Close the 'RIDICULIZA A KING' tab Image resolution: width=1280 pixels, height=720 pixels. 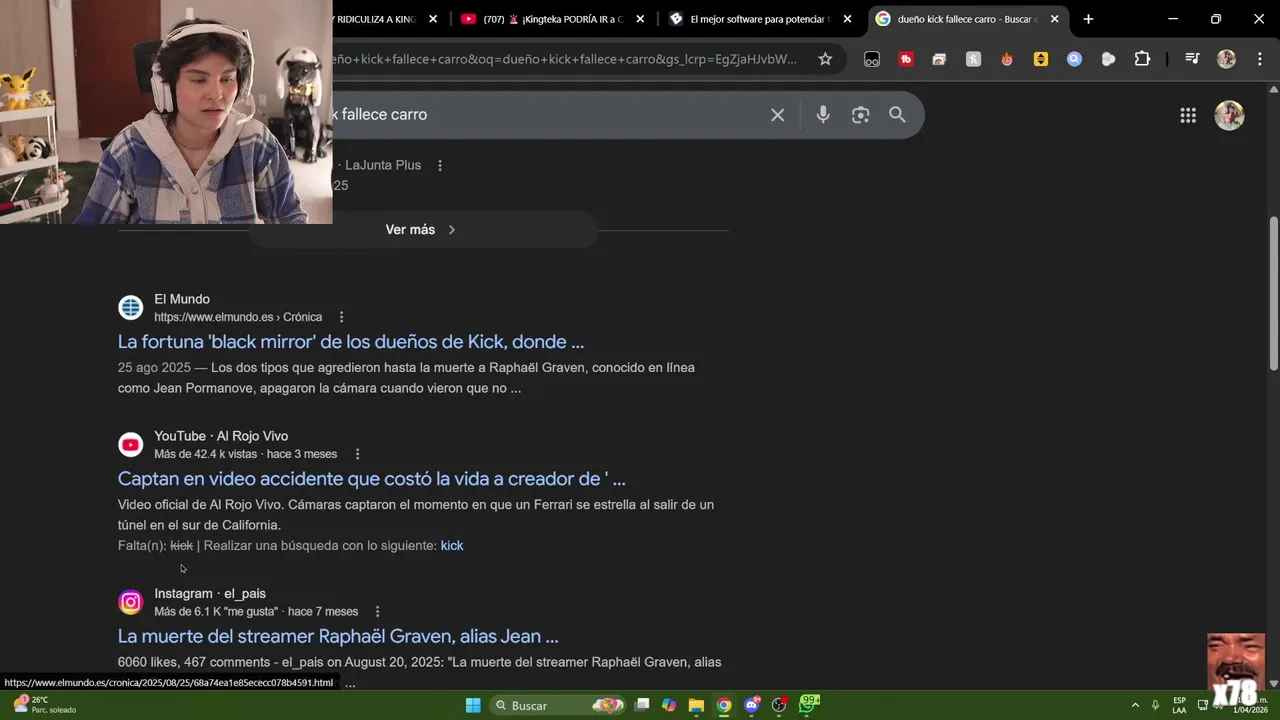click(x=433, y=19)
